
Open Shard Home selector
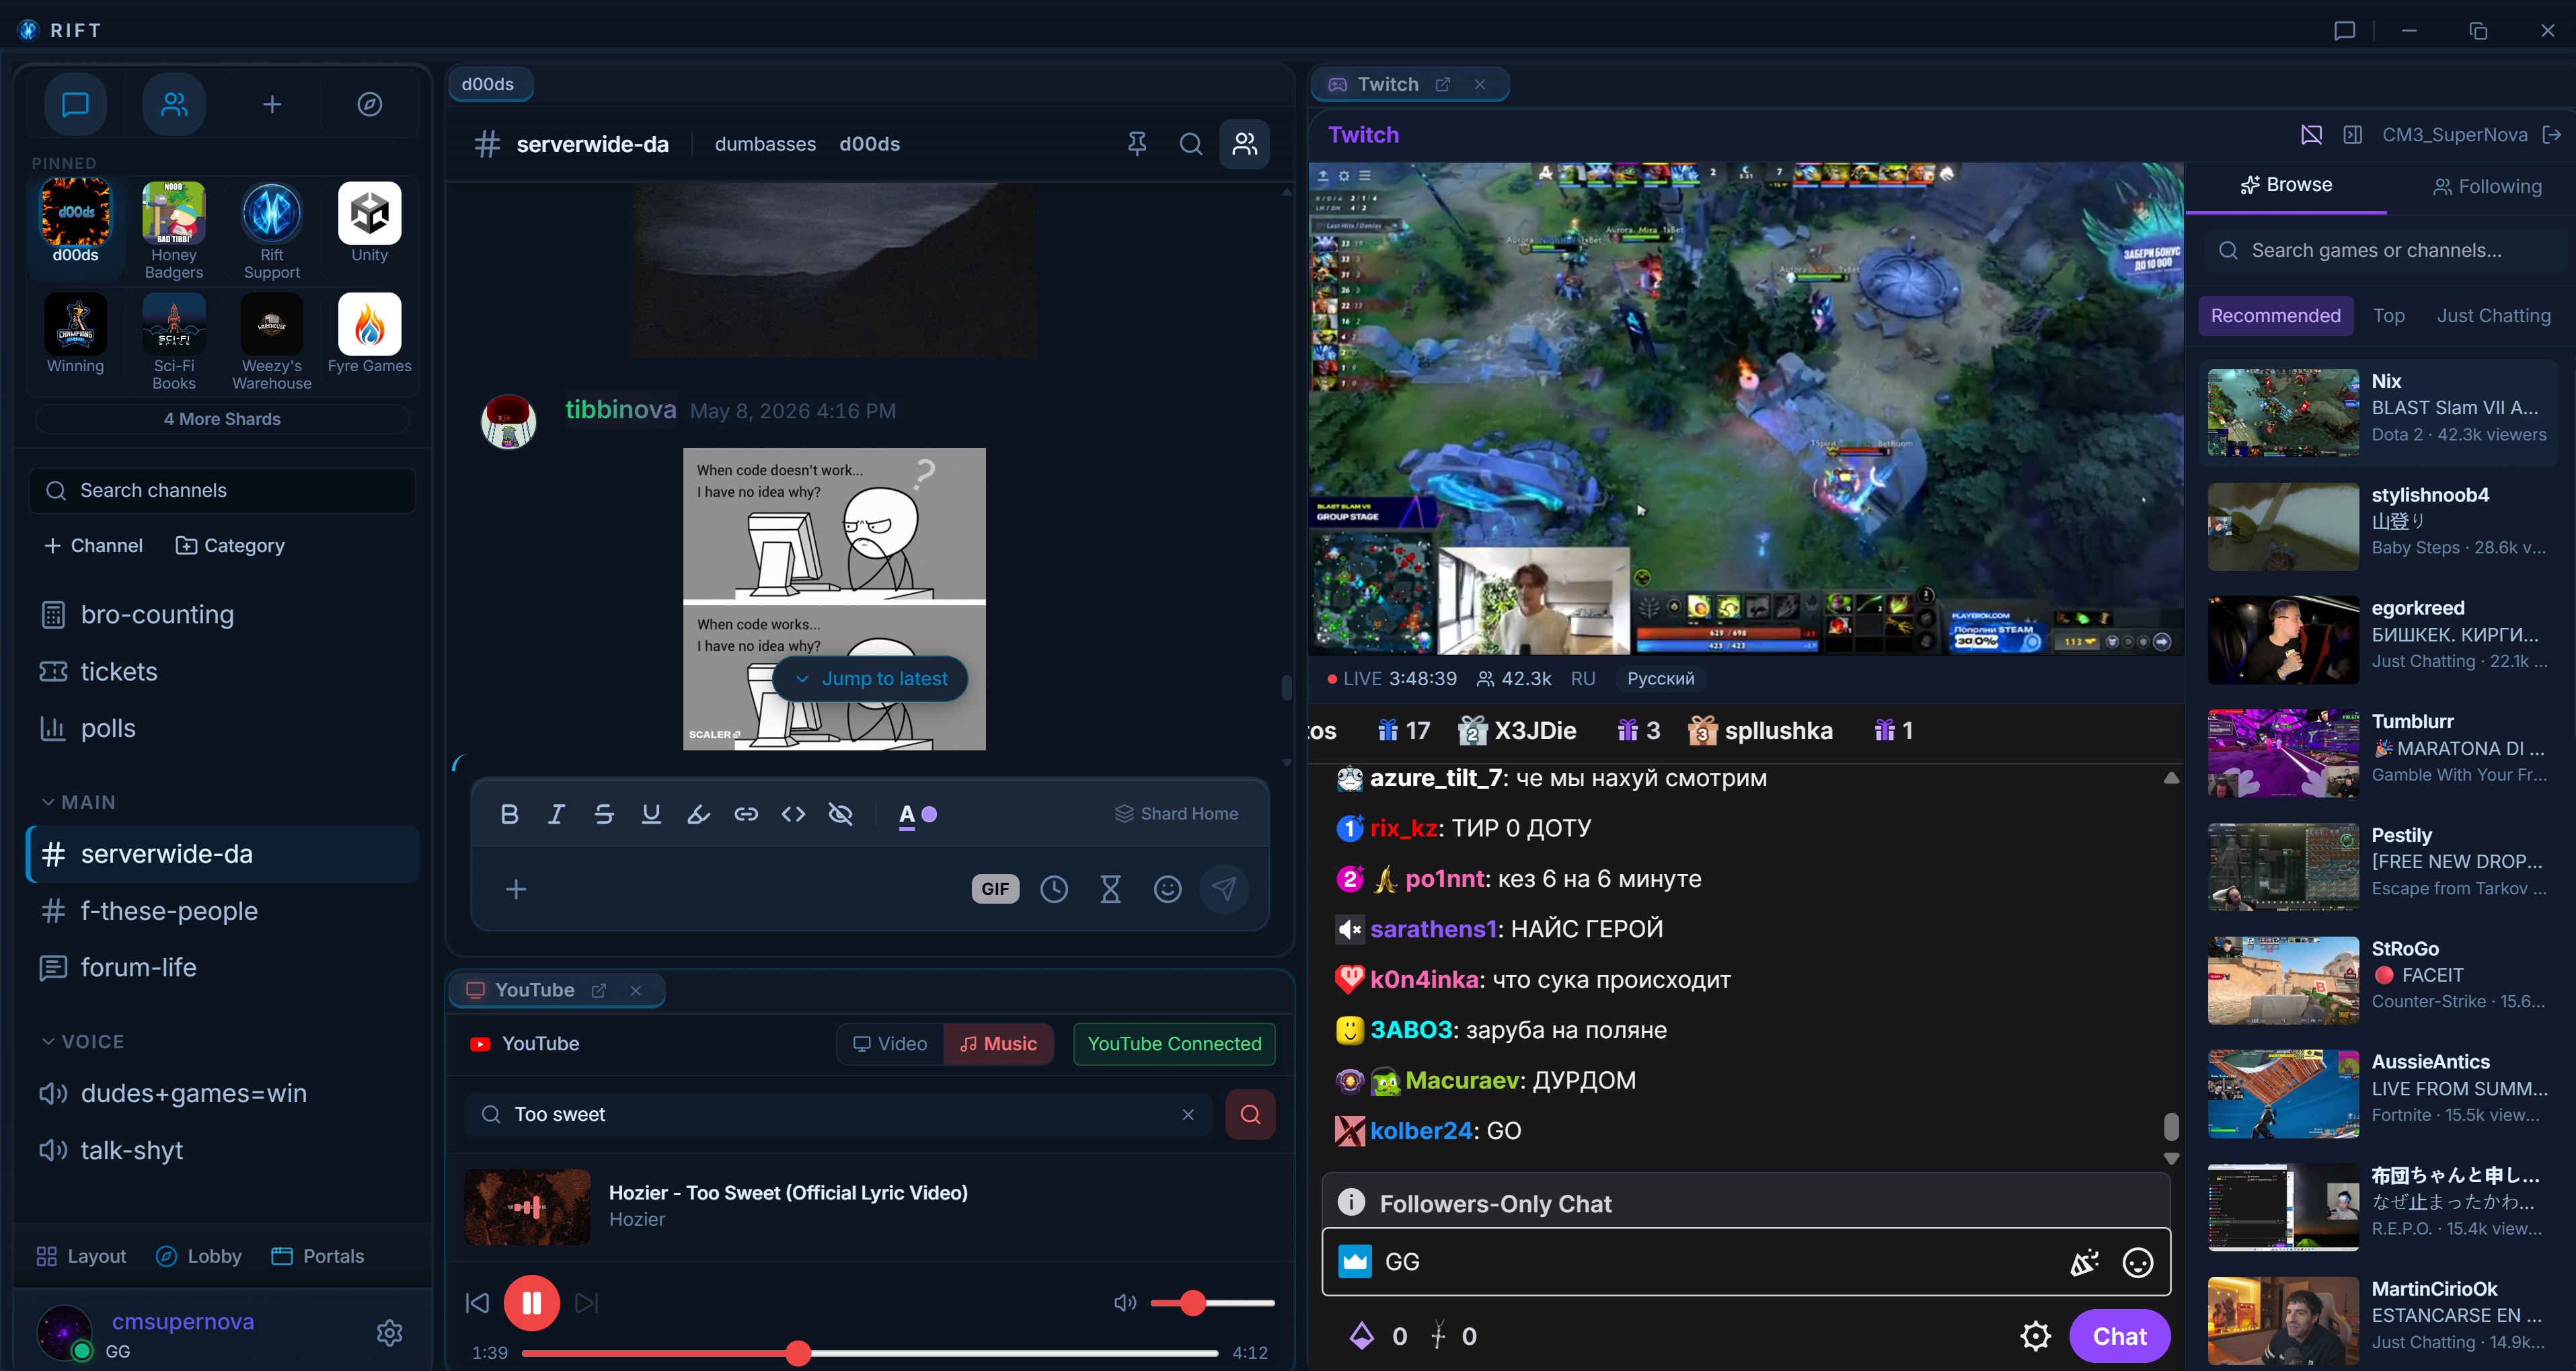[1176, 814]
